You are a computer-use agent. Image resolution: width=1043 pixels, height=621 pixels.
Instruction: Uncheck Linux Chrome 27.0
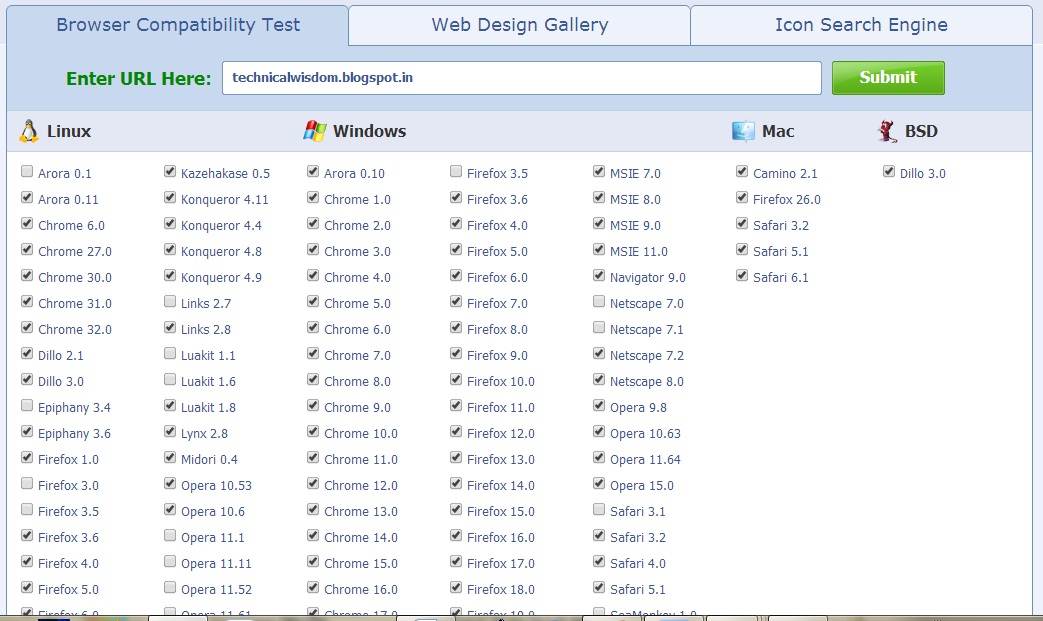[x=27, y=249]
